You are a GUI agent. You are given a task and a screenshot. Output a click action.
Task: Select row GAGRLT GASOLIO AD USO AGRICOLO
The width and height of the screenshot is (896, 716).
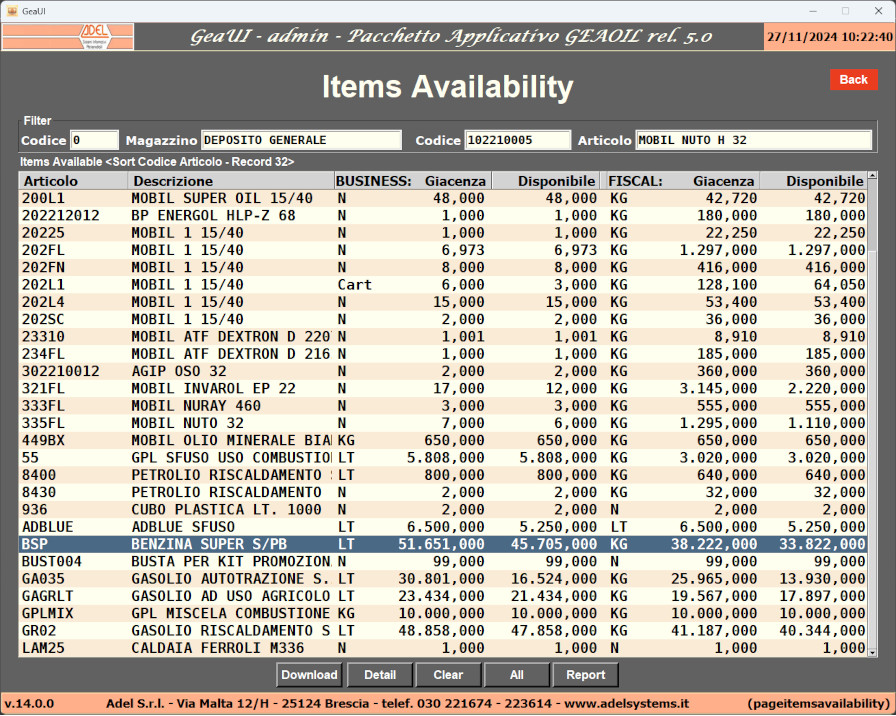pos(443,596)
